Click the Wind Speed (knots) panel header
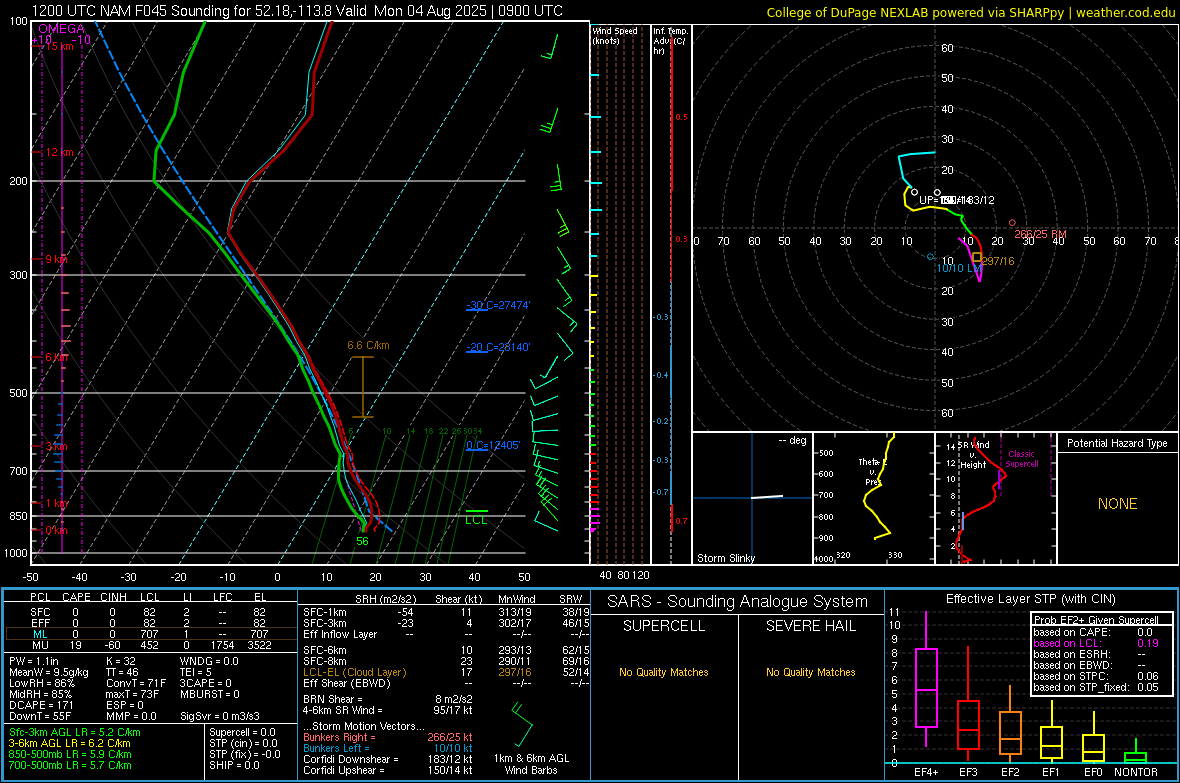1180x783 pixels. pyautogui.click(x=614, y=35)
